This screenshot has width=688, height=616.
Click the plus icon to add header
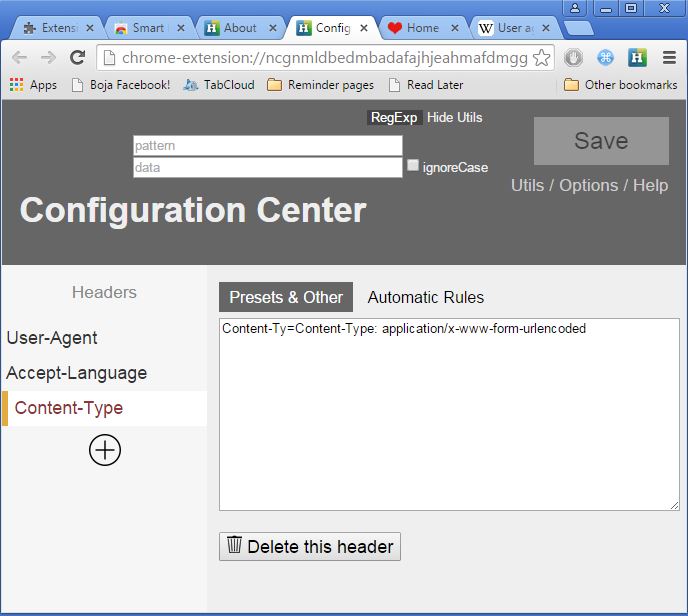point(105,450)
